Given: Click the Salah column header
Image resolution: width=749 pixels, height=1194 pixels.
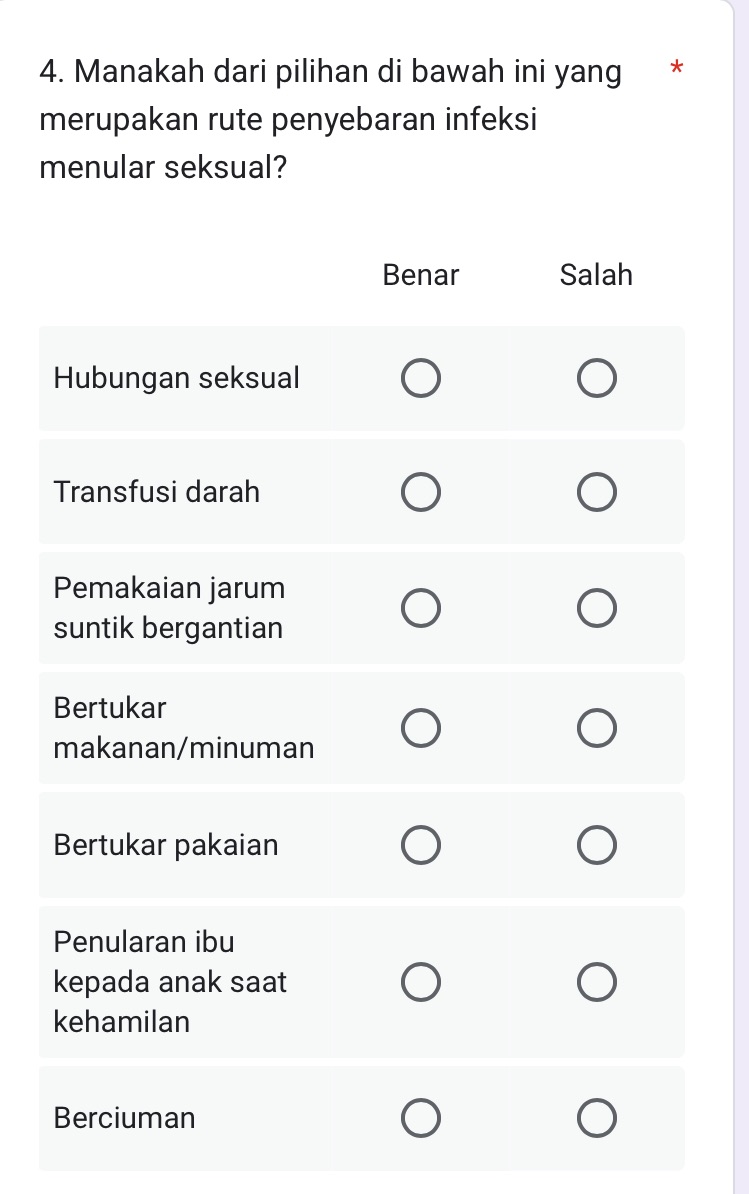Looking at the screenshot, I should pos(596,275).
